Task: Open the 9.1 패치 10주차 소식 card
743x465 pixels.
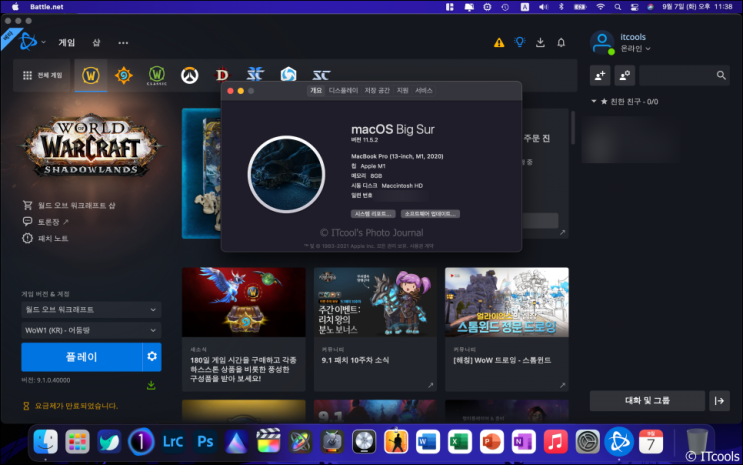Action: pos(375,329)
